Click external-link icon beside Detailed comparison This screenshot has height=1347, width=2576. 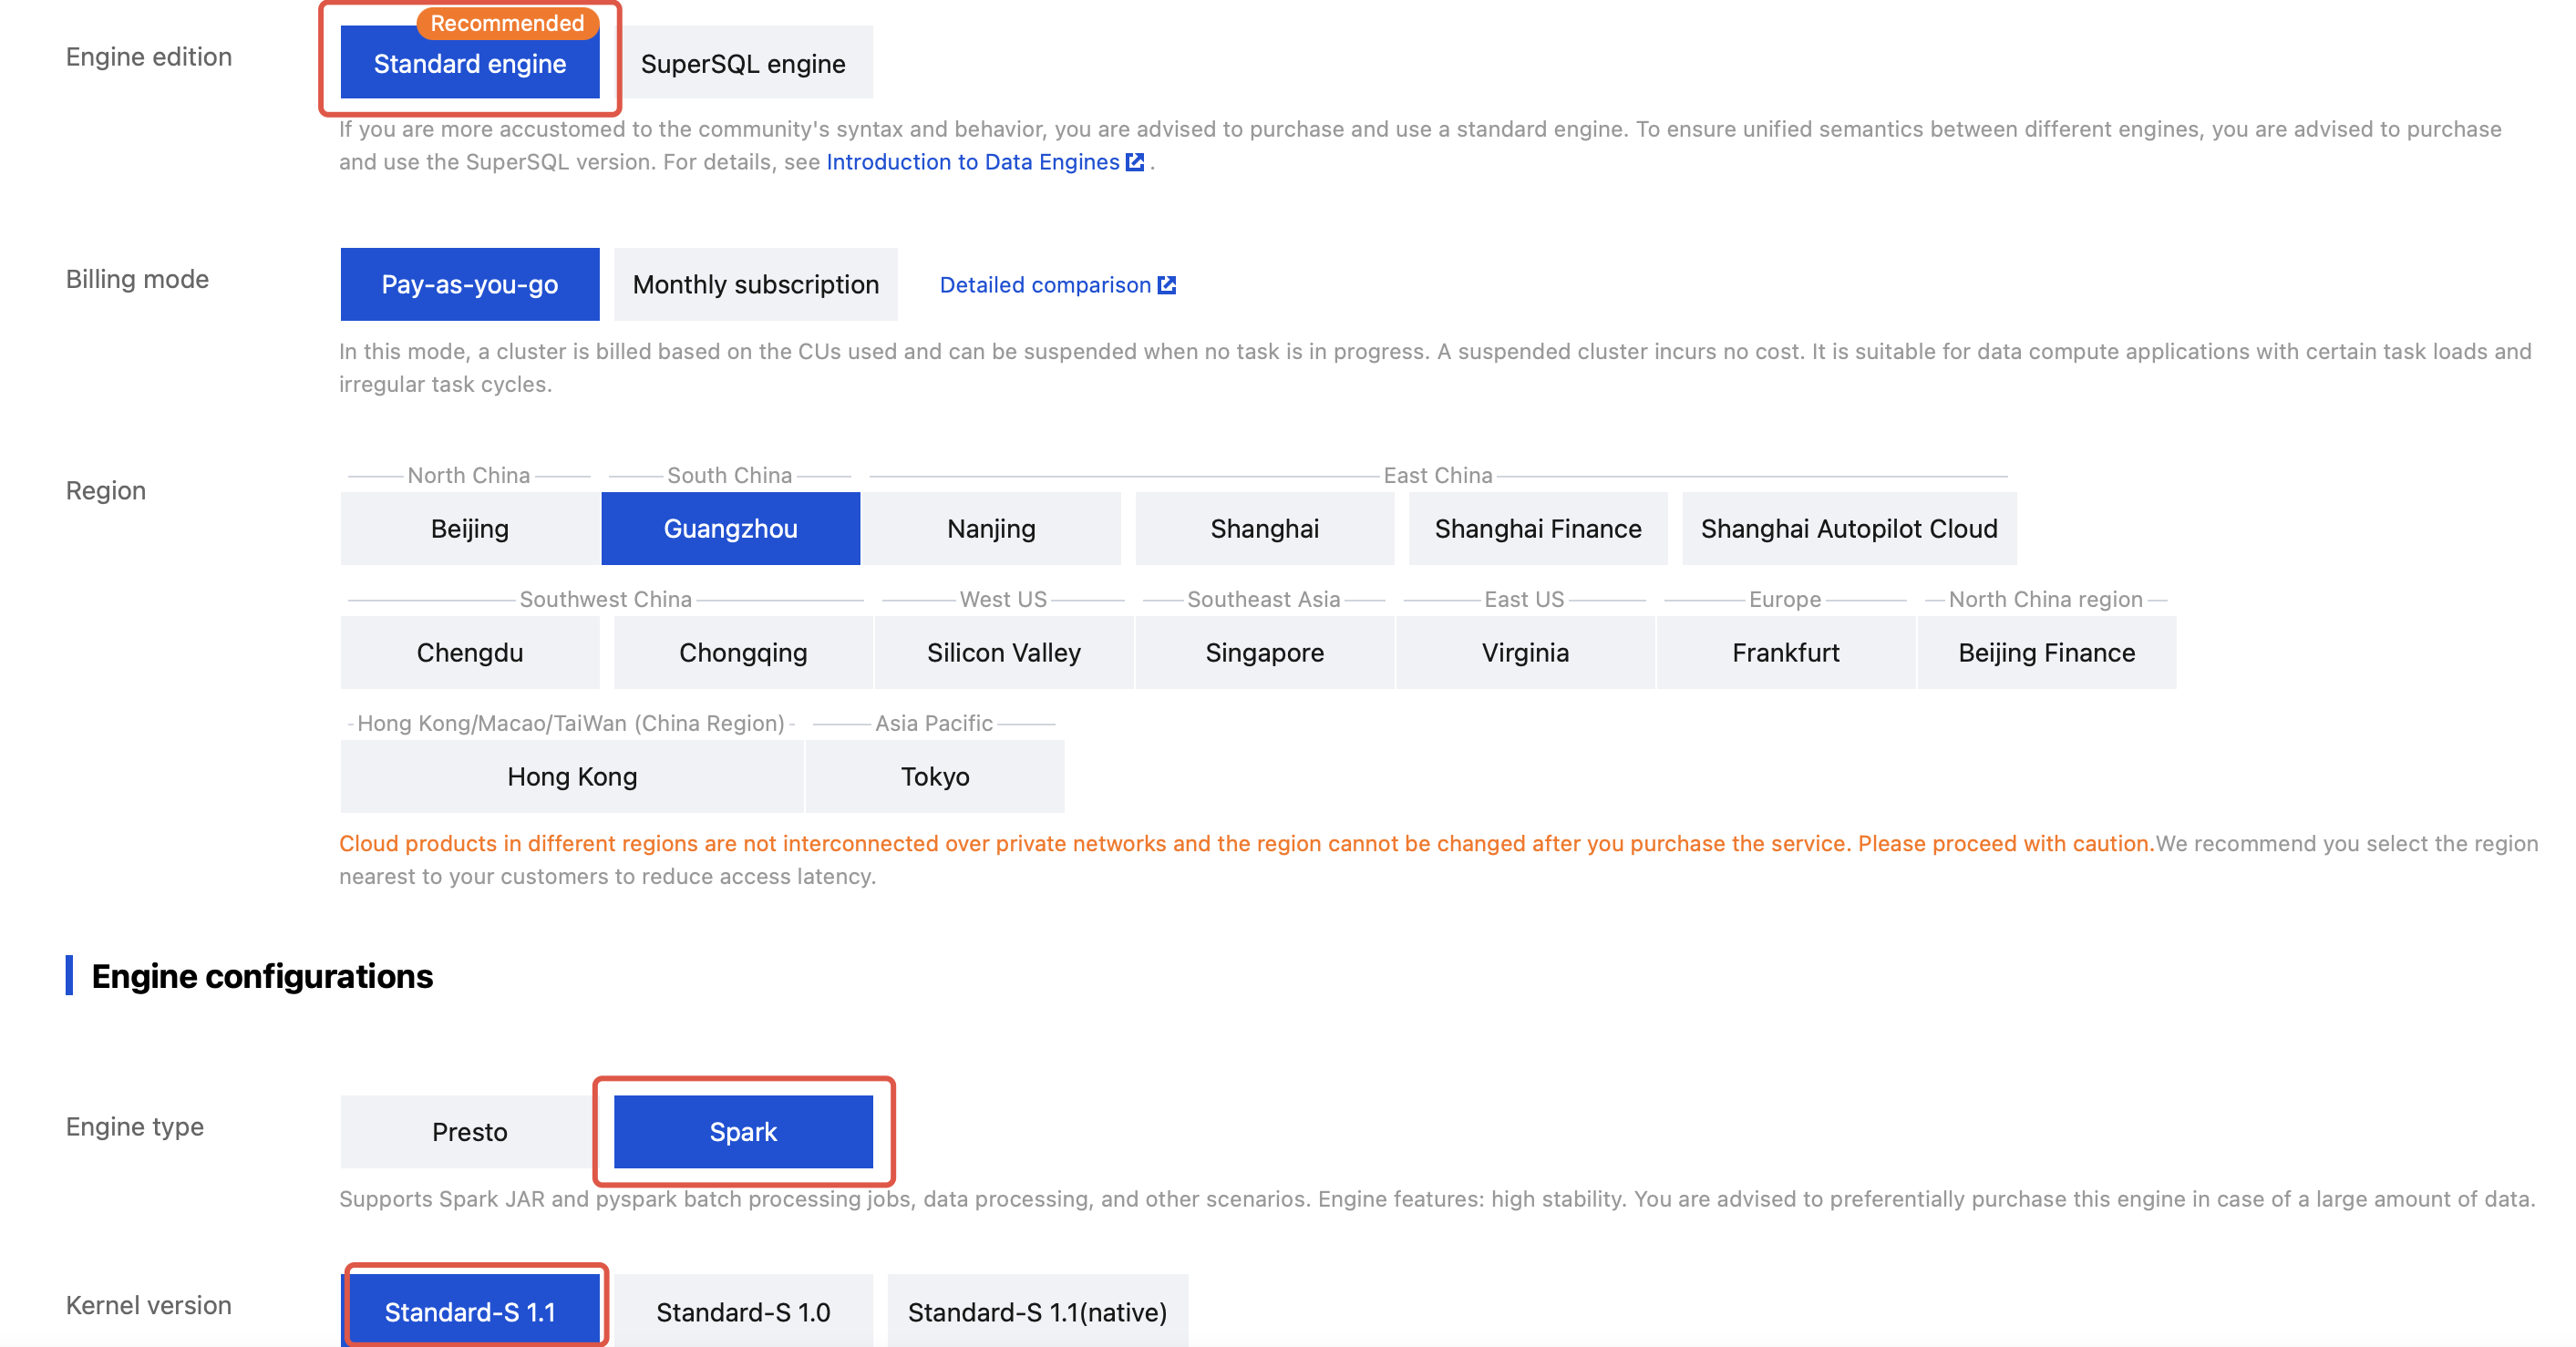click(1166, 285)
